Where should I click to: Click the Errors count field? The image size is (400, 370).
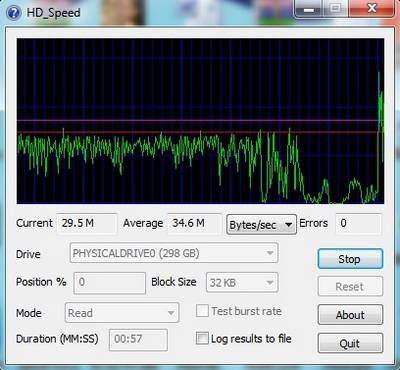tap(358, 223)
